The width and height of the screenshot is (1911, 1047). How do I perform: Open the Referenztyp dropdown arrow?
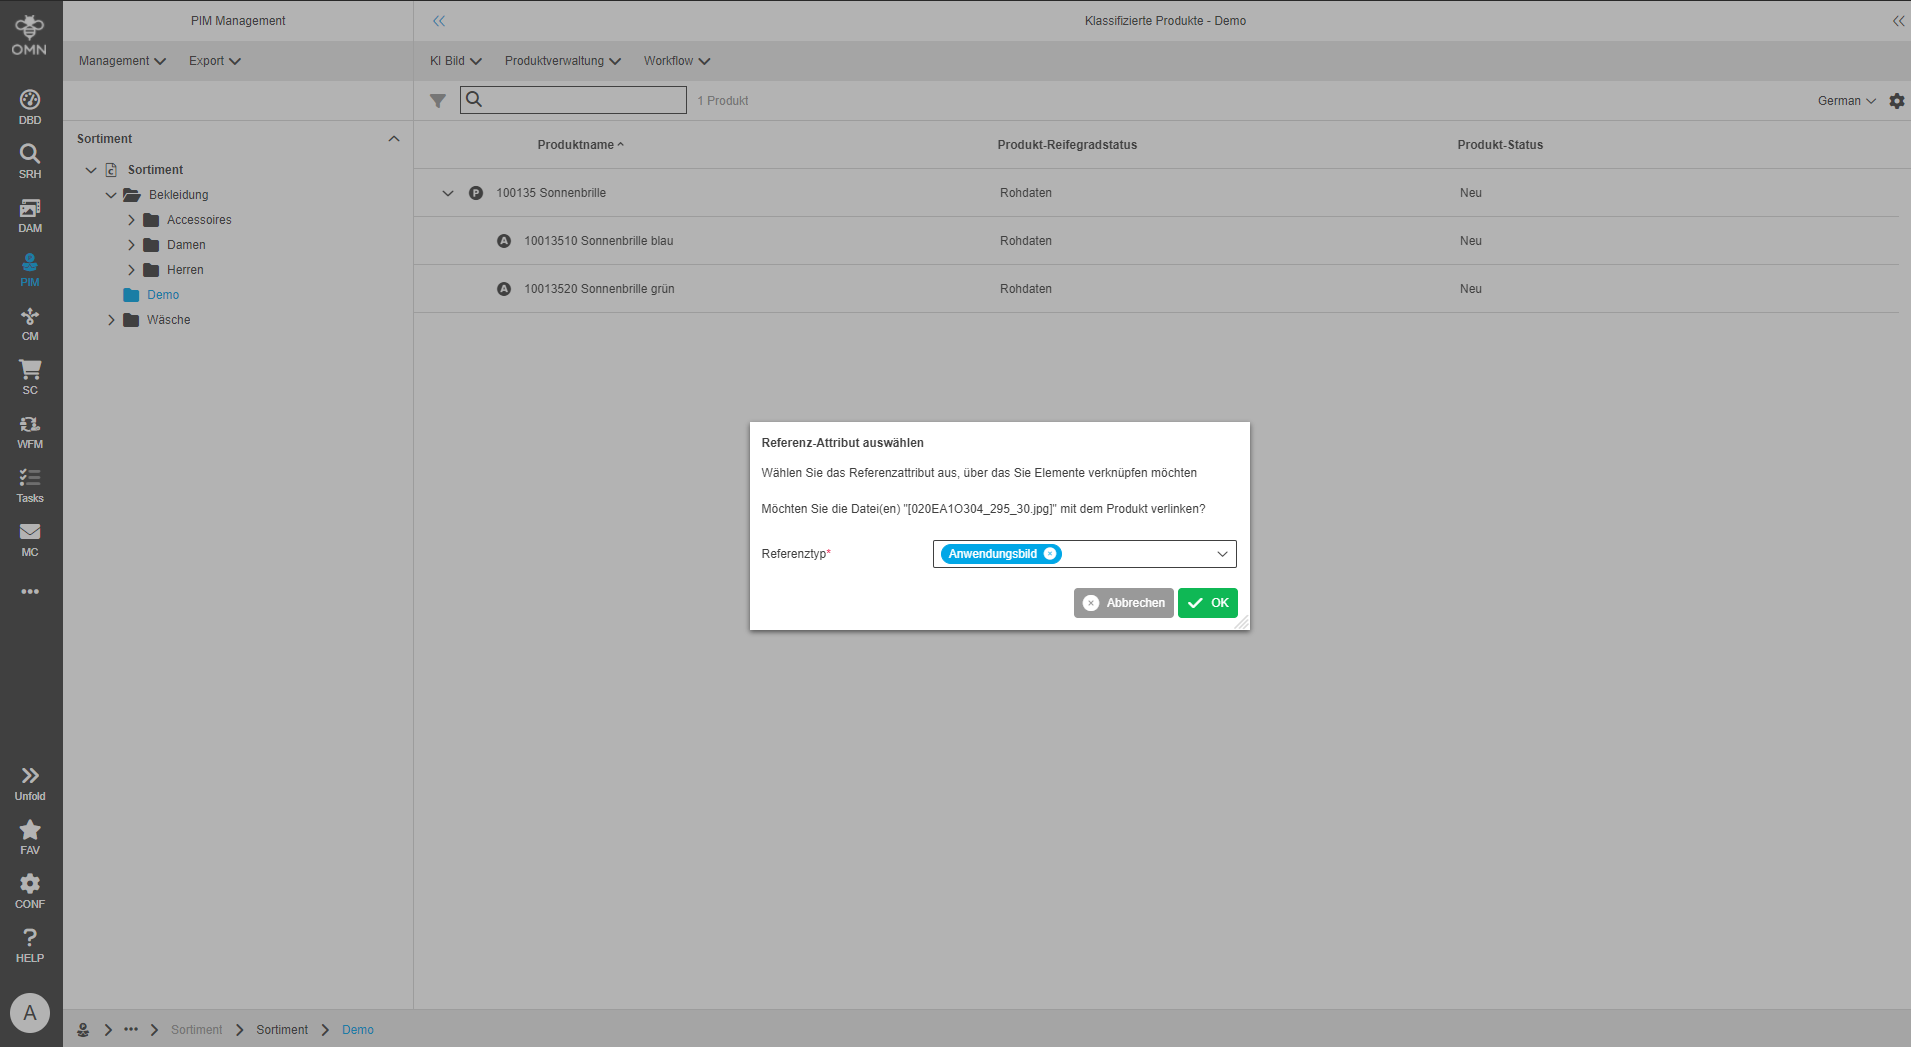tap(1222, 554)
